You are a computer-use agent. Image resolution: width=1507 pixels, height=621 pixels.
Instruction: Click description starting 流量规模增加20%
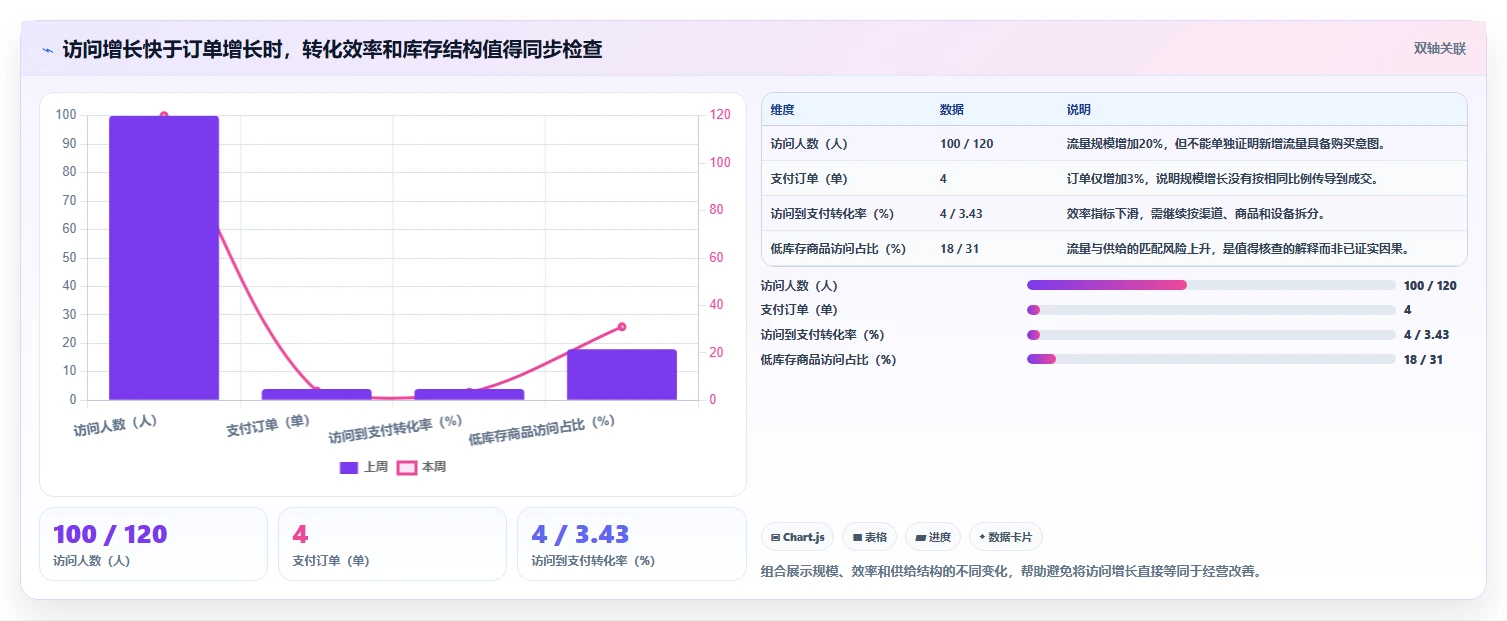1226,144
